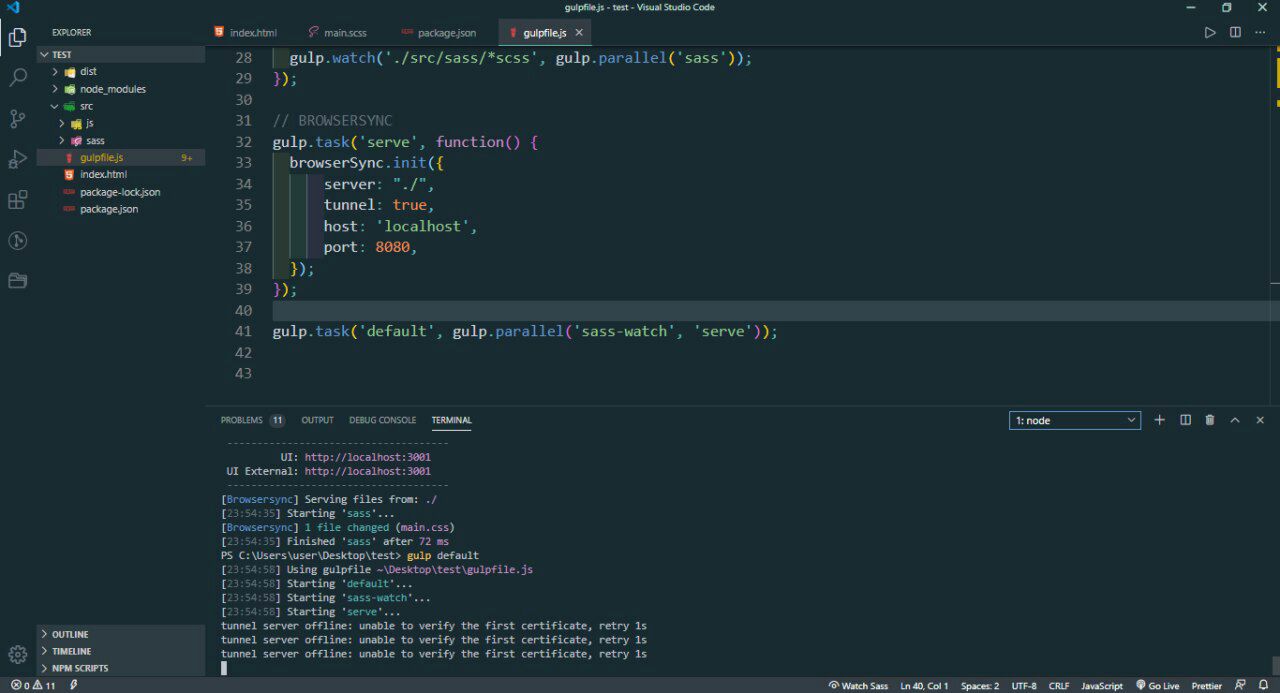Open the DEBUG CONSOLE panel tab

(383, 420)
